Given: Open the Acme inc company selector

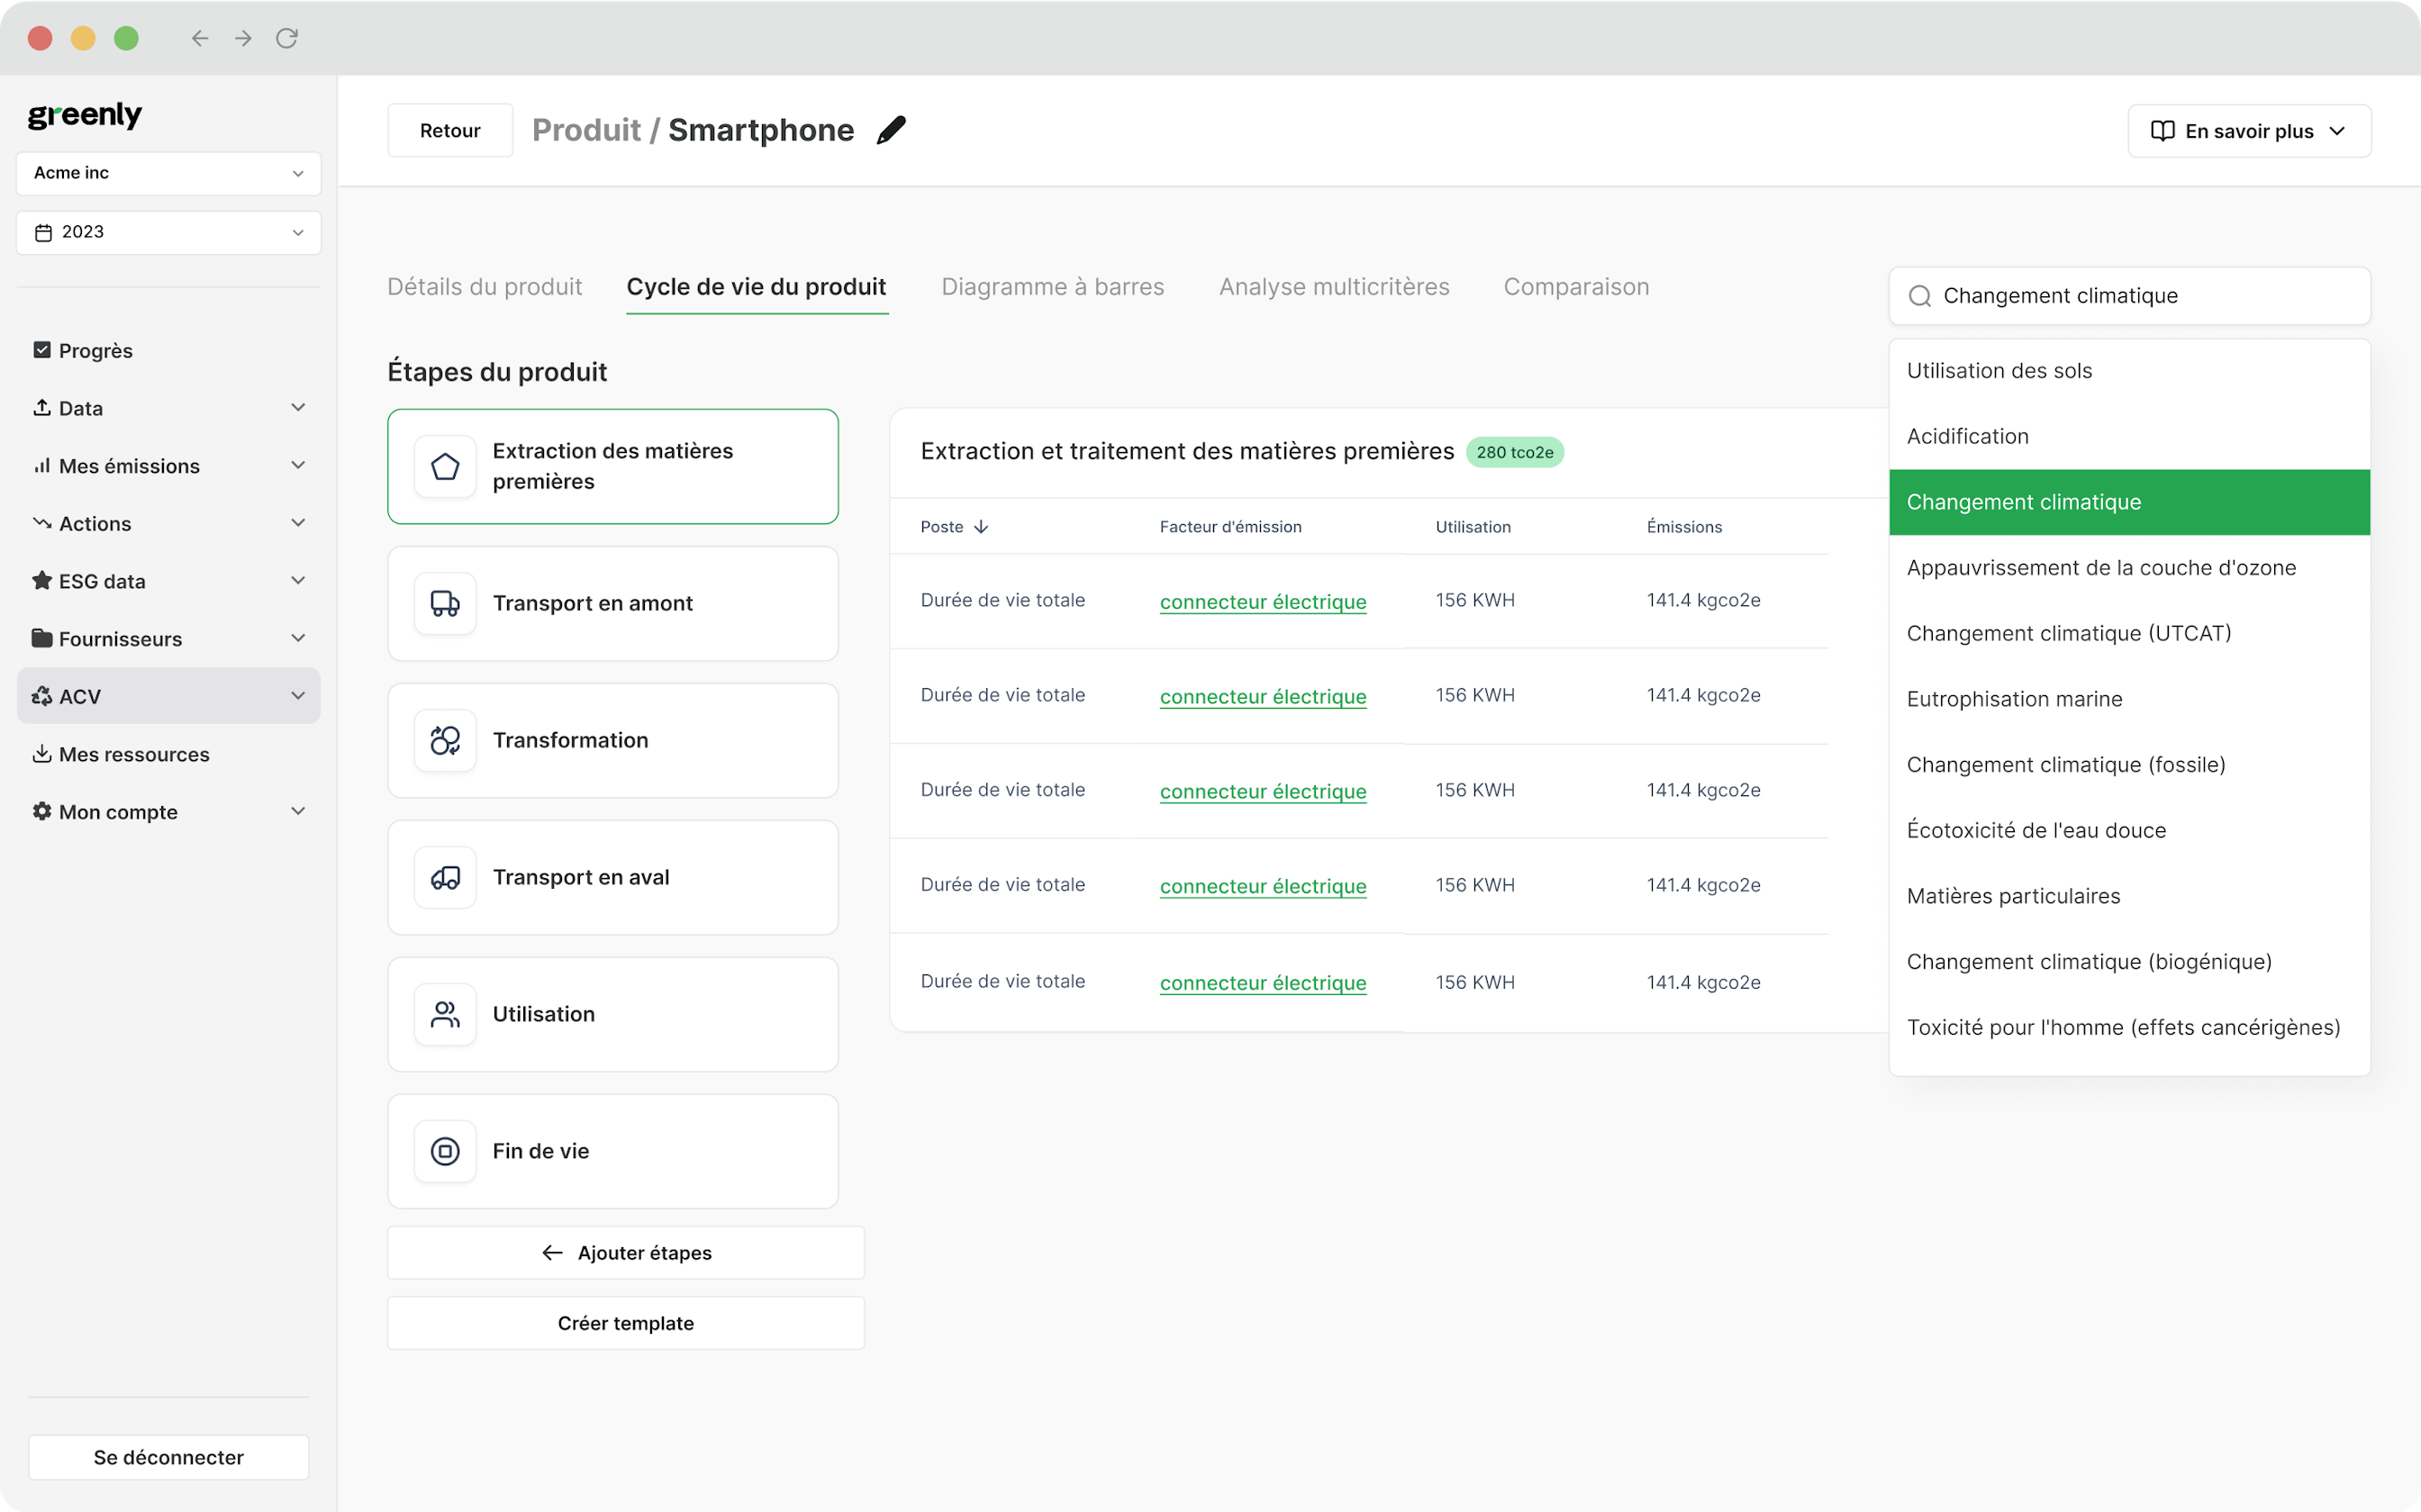Looking at the screenshot, I should 167,172.
